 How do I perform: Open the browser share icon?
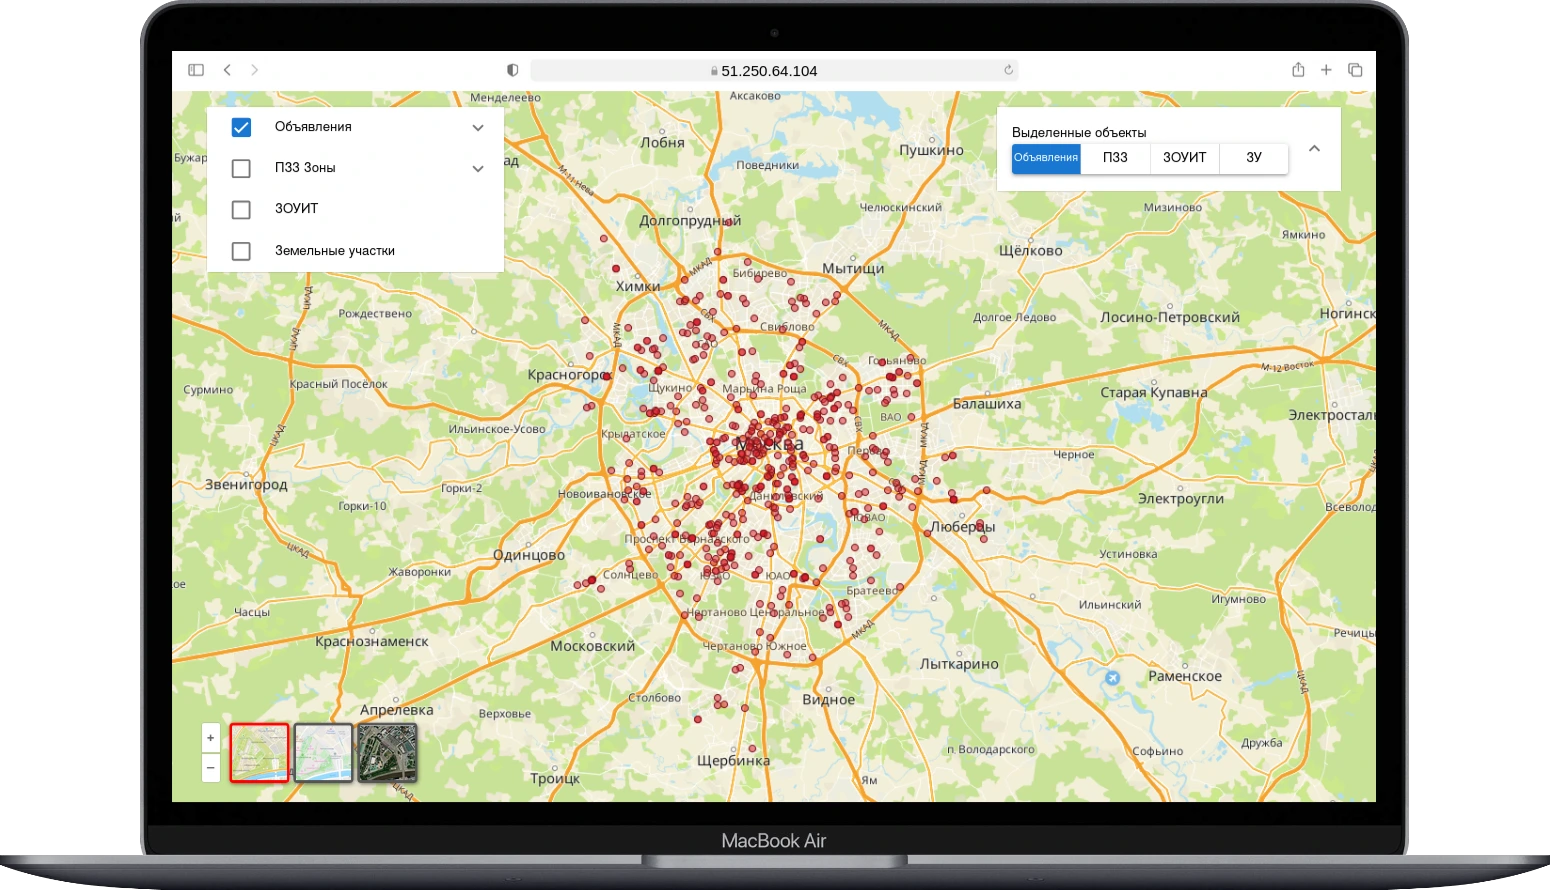tap(1298, 70)
